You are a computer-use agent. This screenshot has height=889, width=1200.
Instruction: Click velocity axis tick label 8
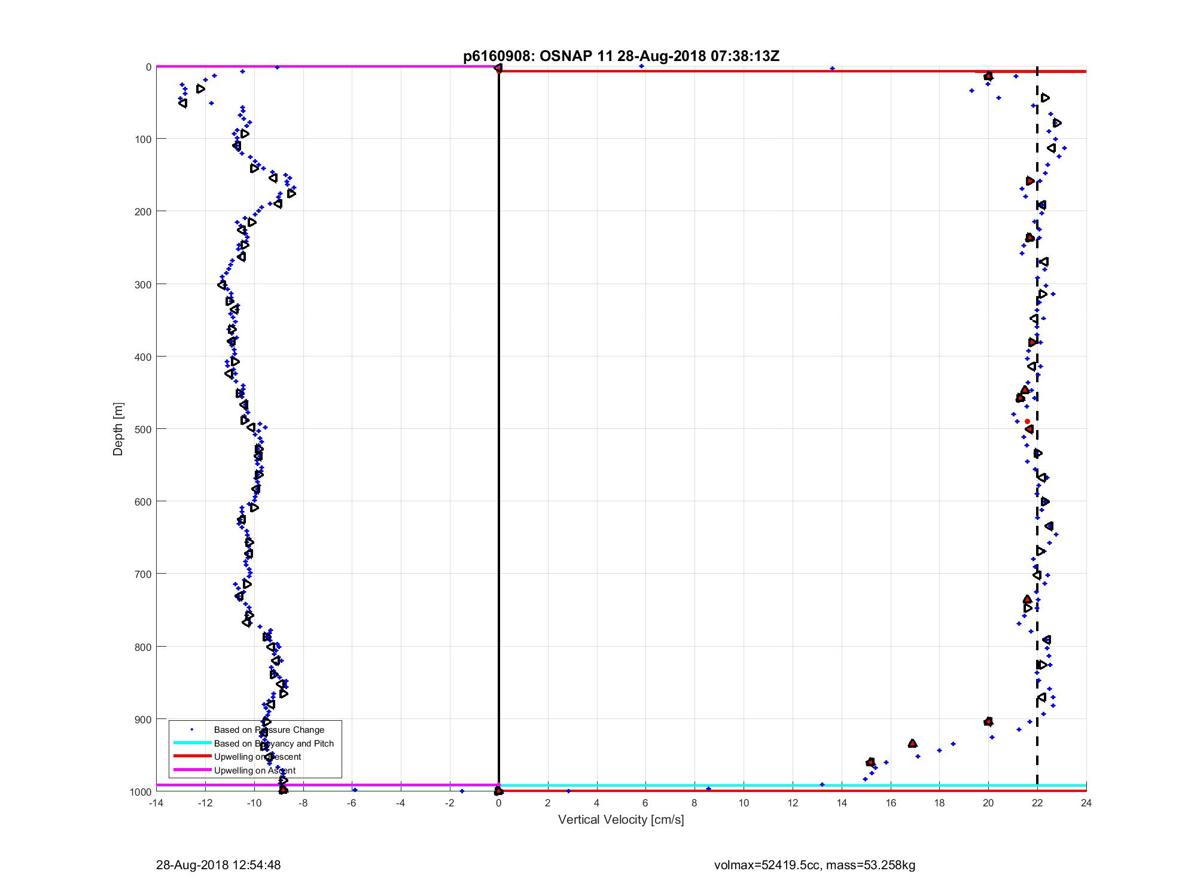click(x=694, y=802)
